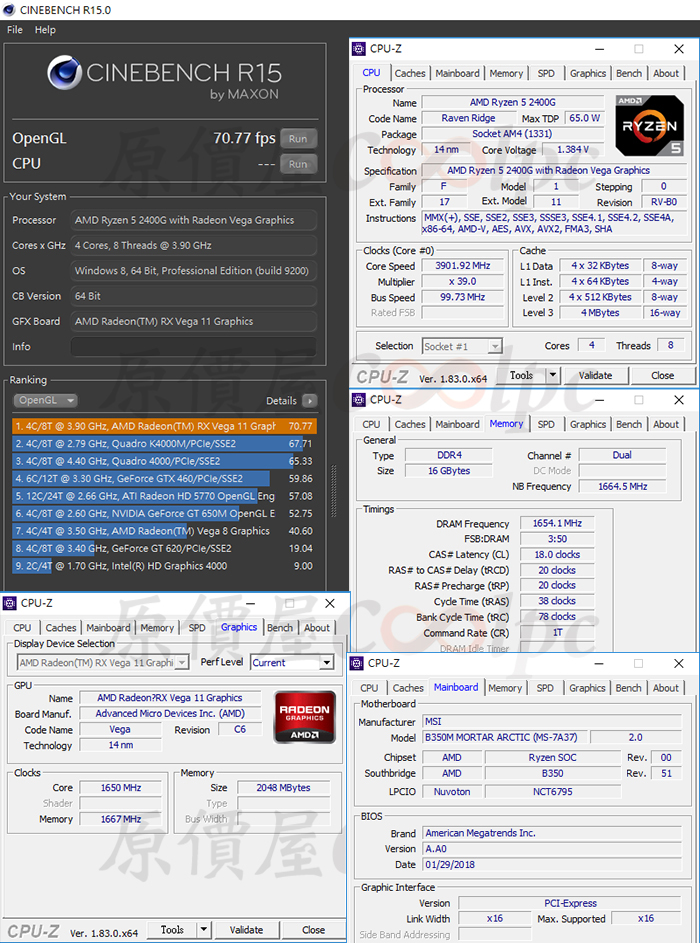Open the OpenGL ranking type dropdown
700x943 pixels.
pos(45,400)
